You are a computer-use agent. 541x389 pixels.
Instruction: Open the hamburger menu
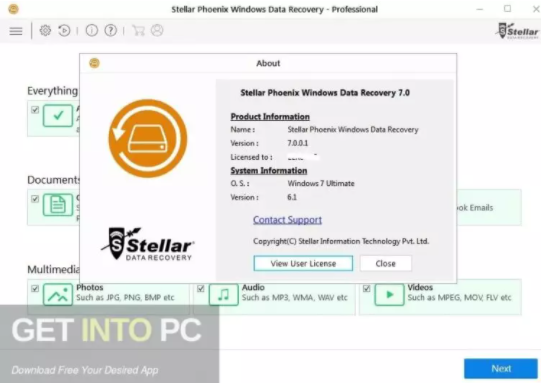[16, 31]
